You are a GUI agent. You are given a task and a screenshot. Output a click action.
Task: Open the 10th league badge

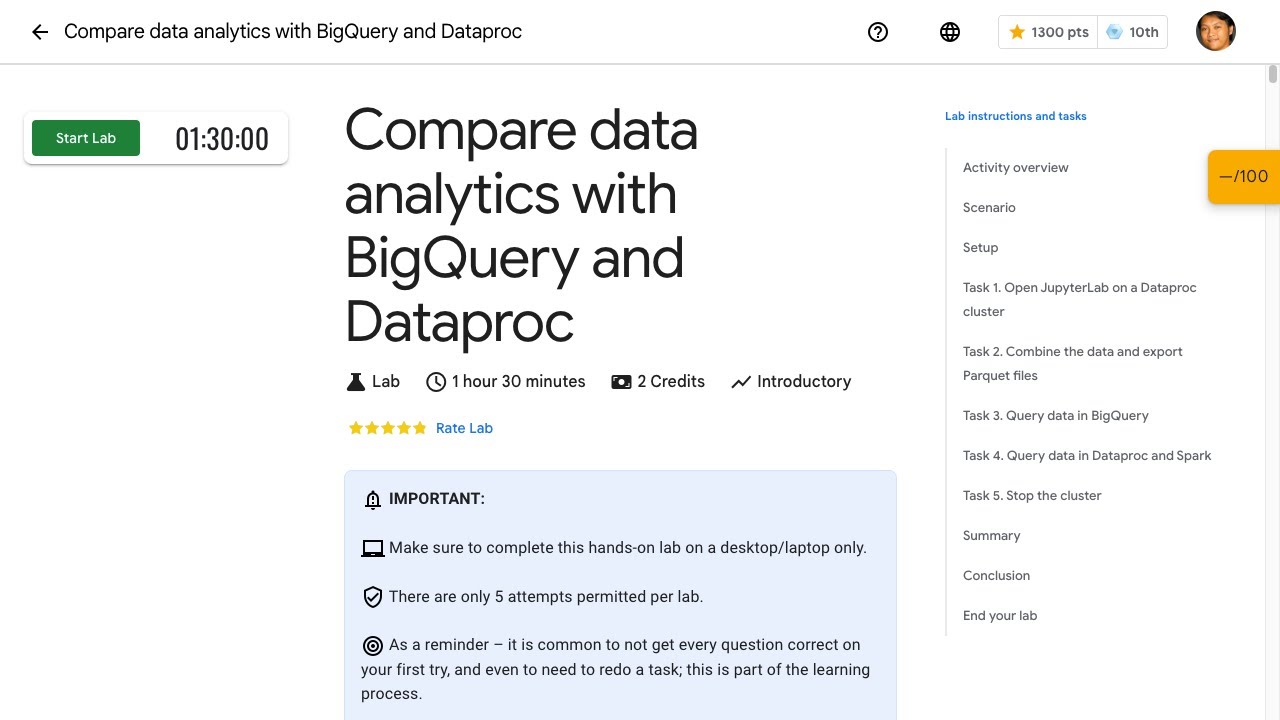[1132, 32]
